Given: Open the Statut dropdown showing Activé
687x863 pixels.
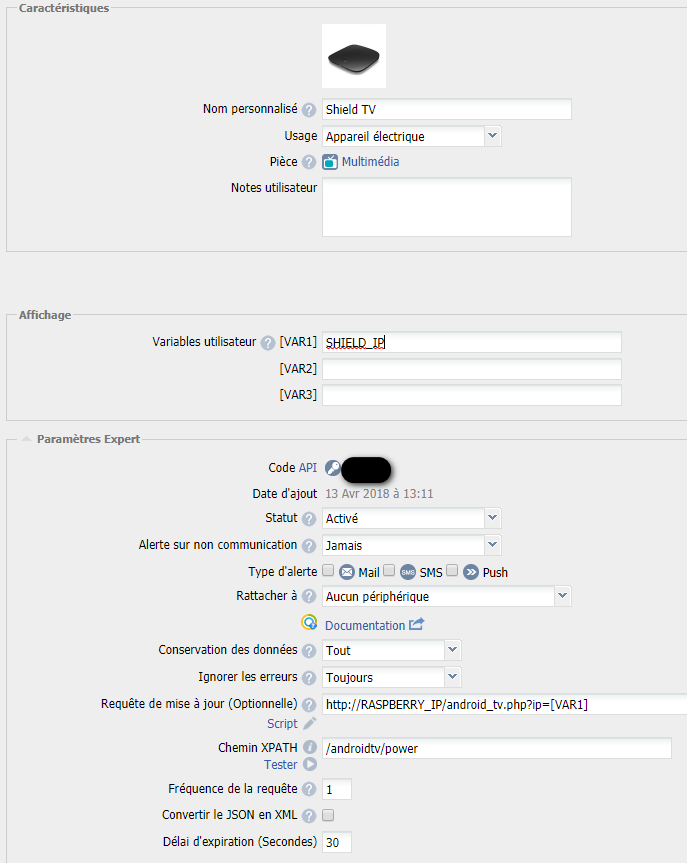Looking at the screenshot, I should click(411, 519).
